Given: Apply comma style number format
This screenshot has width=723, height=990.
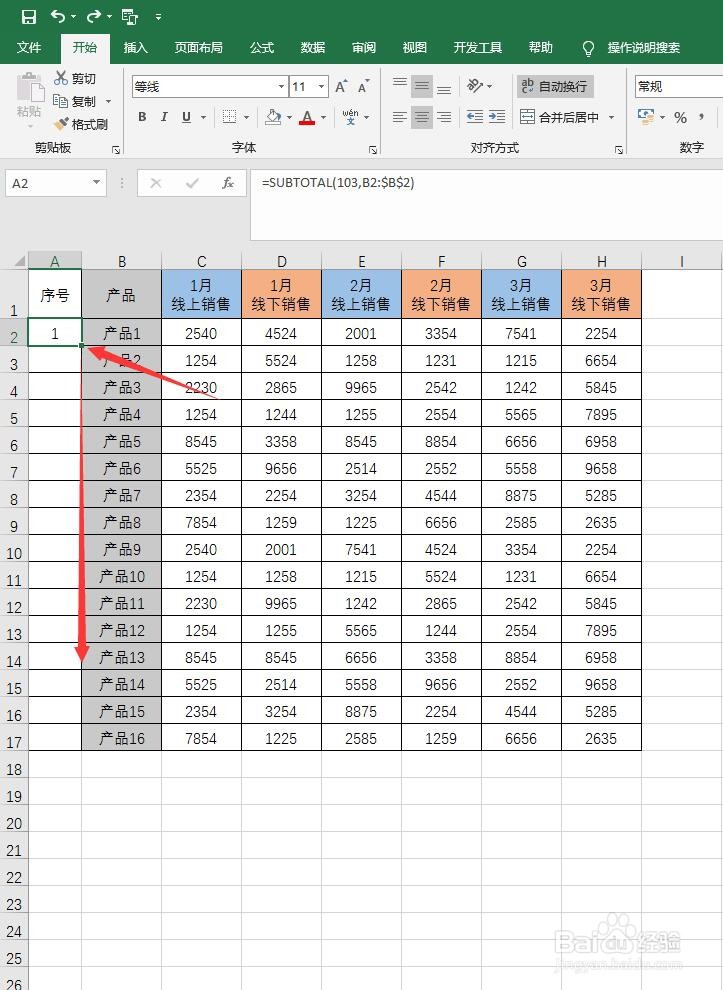Looking at the screenshot, I should coord(702,117).
